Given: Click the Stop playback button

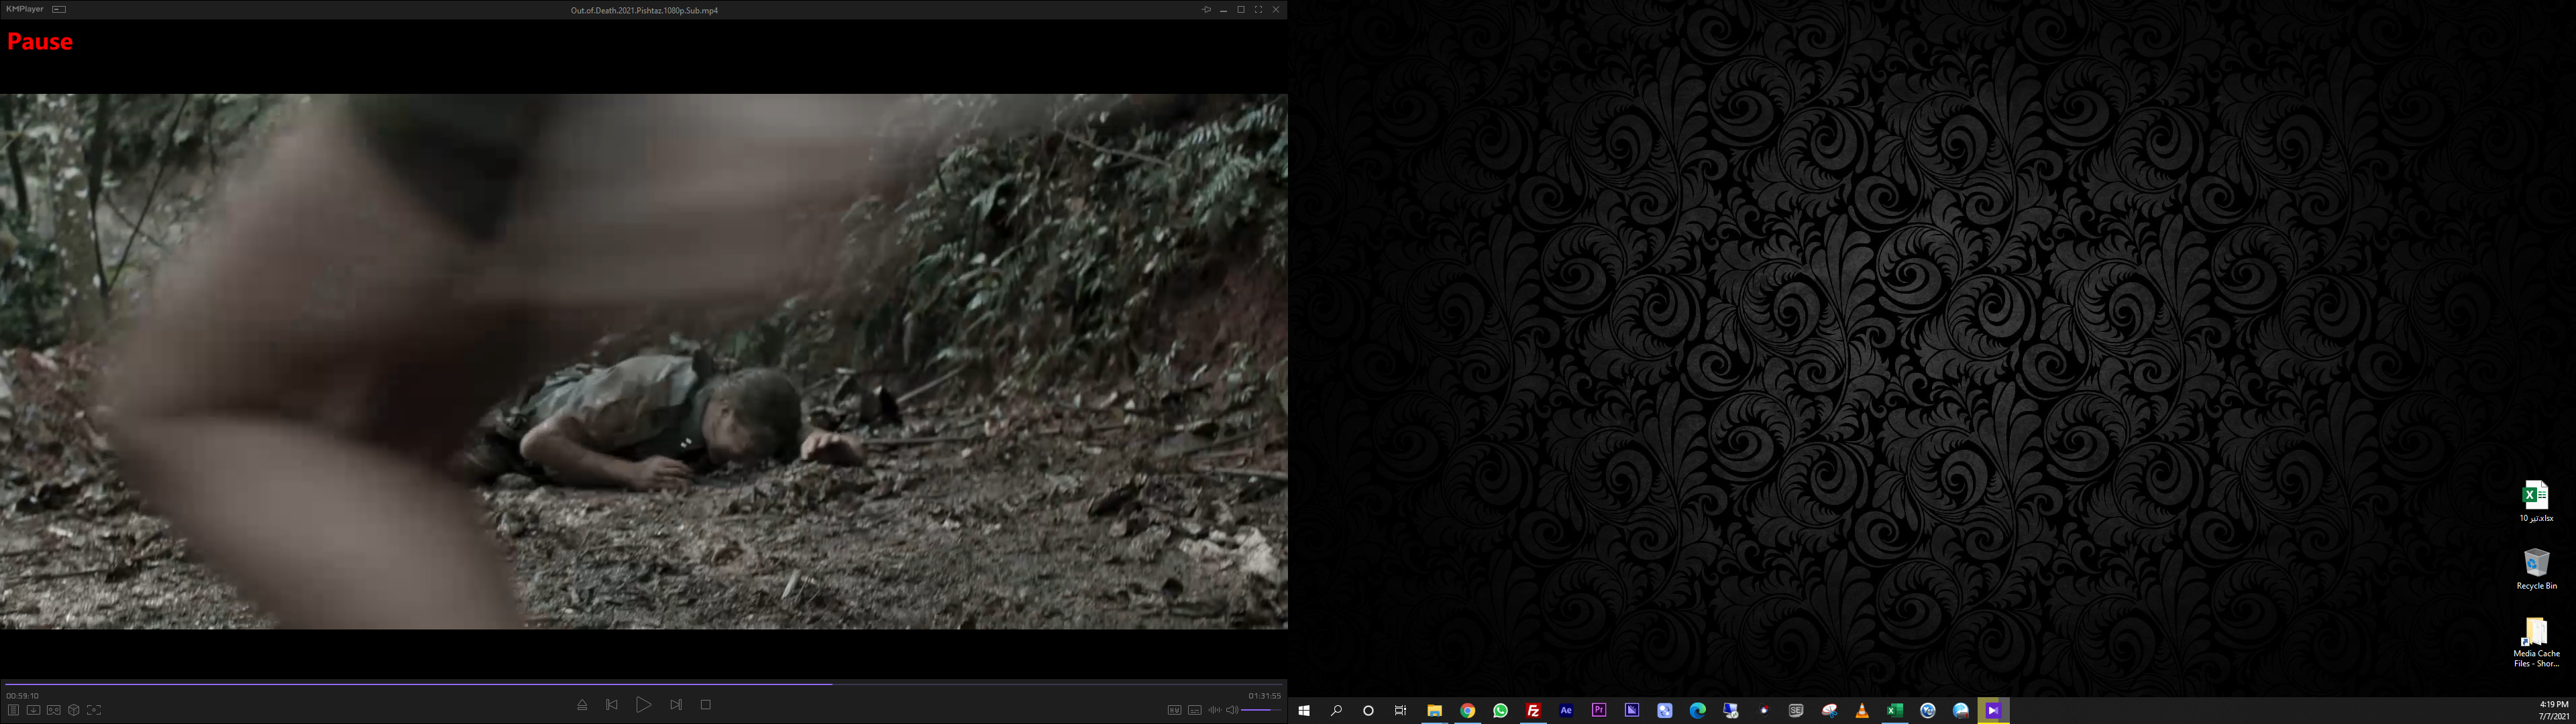Looking at the screenshot, I should click(705, 705).
